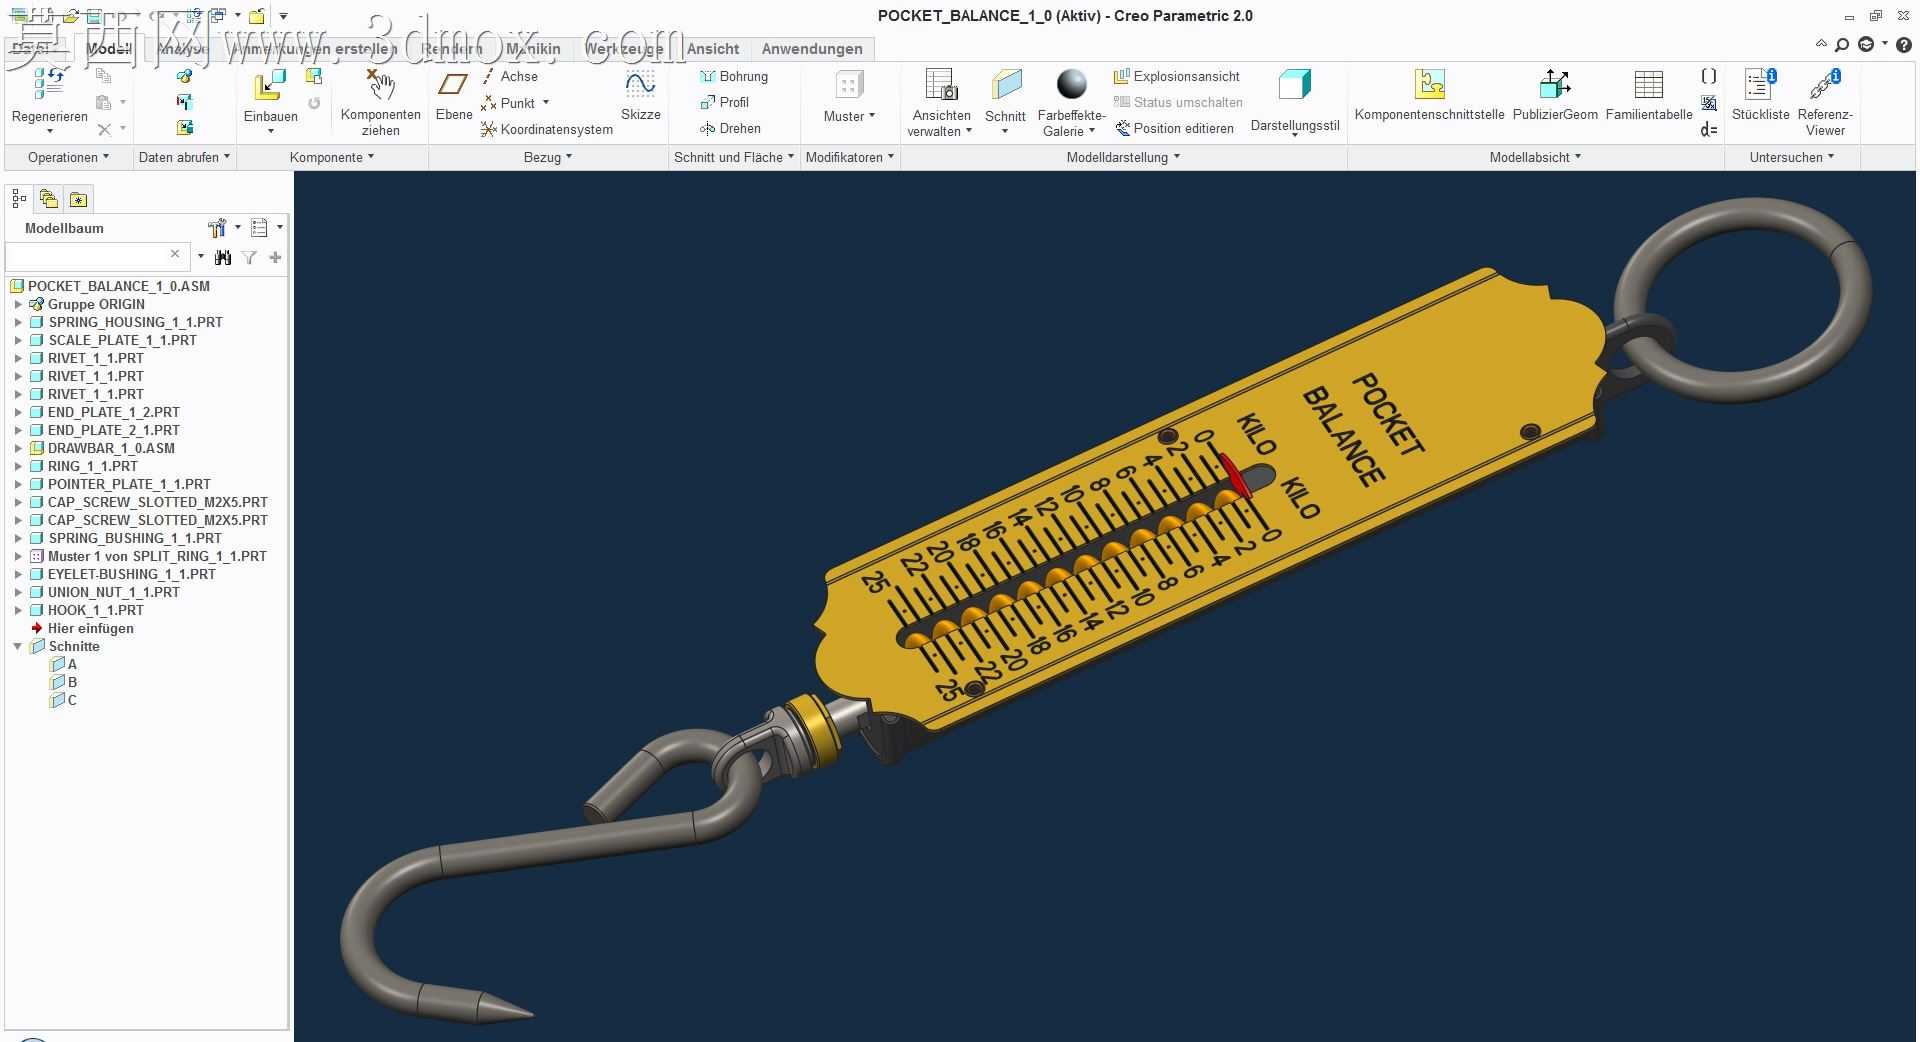Screen dimensions: 1920x1042
Task: Expand the DRAWBAR_1_0.ASM subassembly
Action: point(18,448)
